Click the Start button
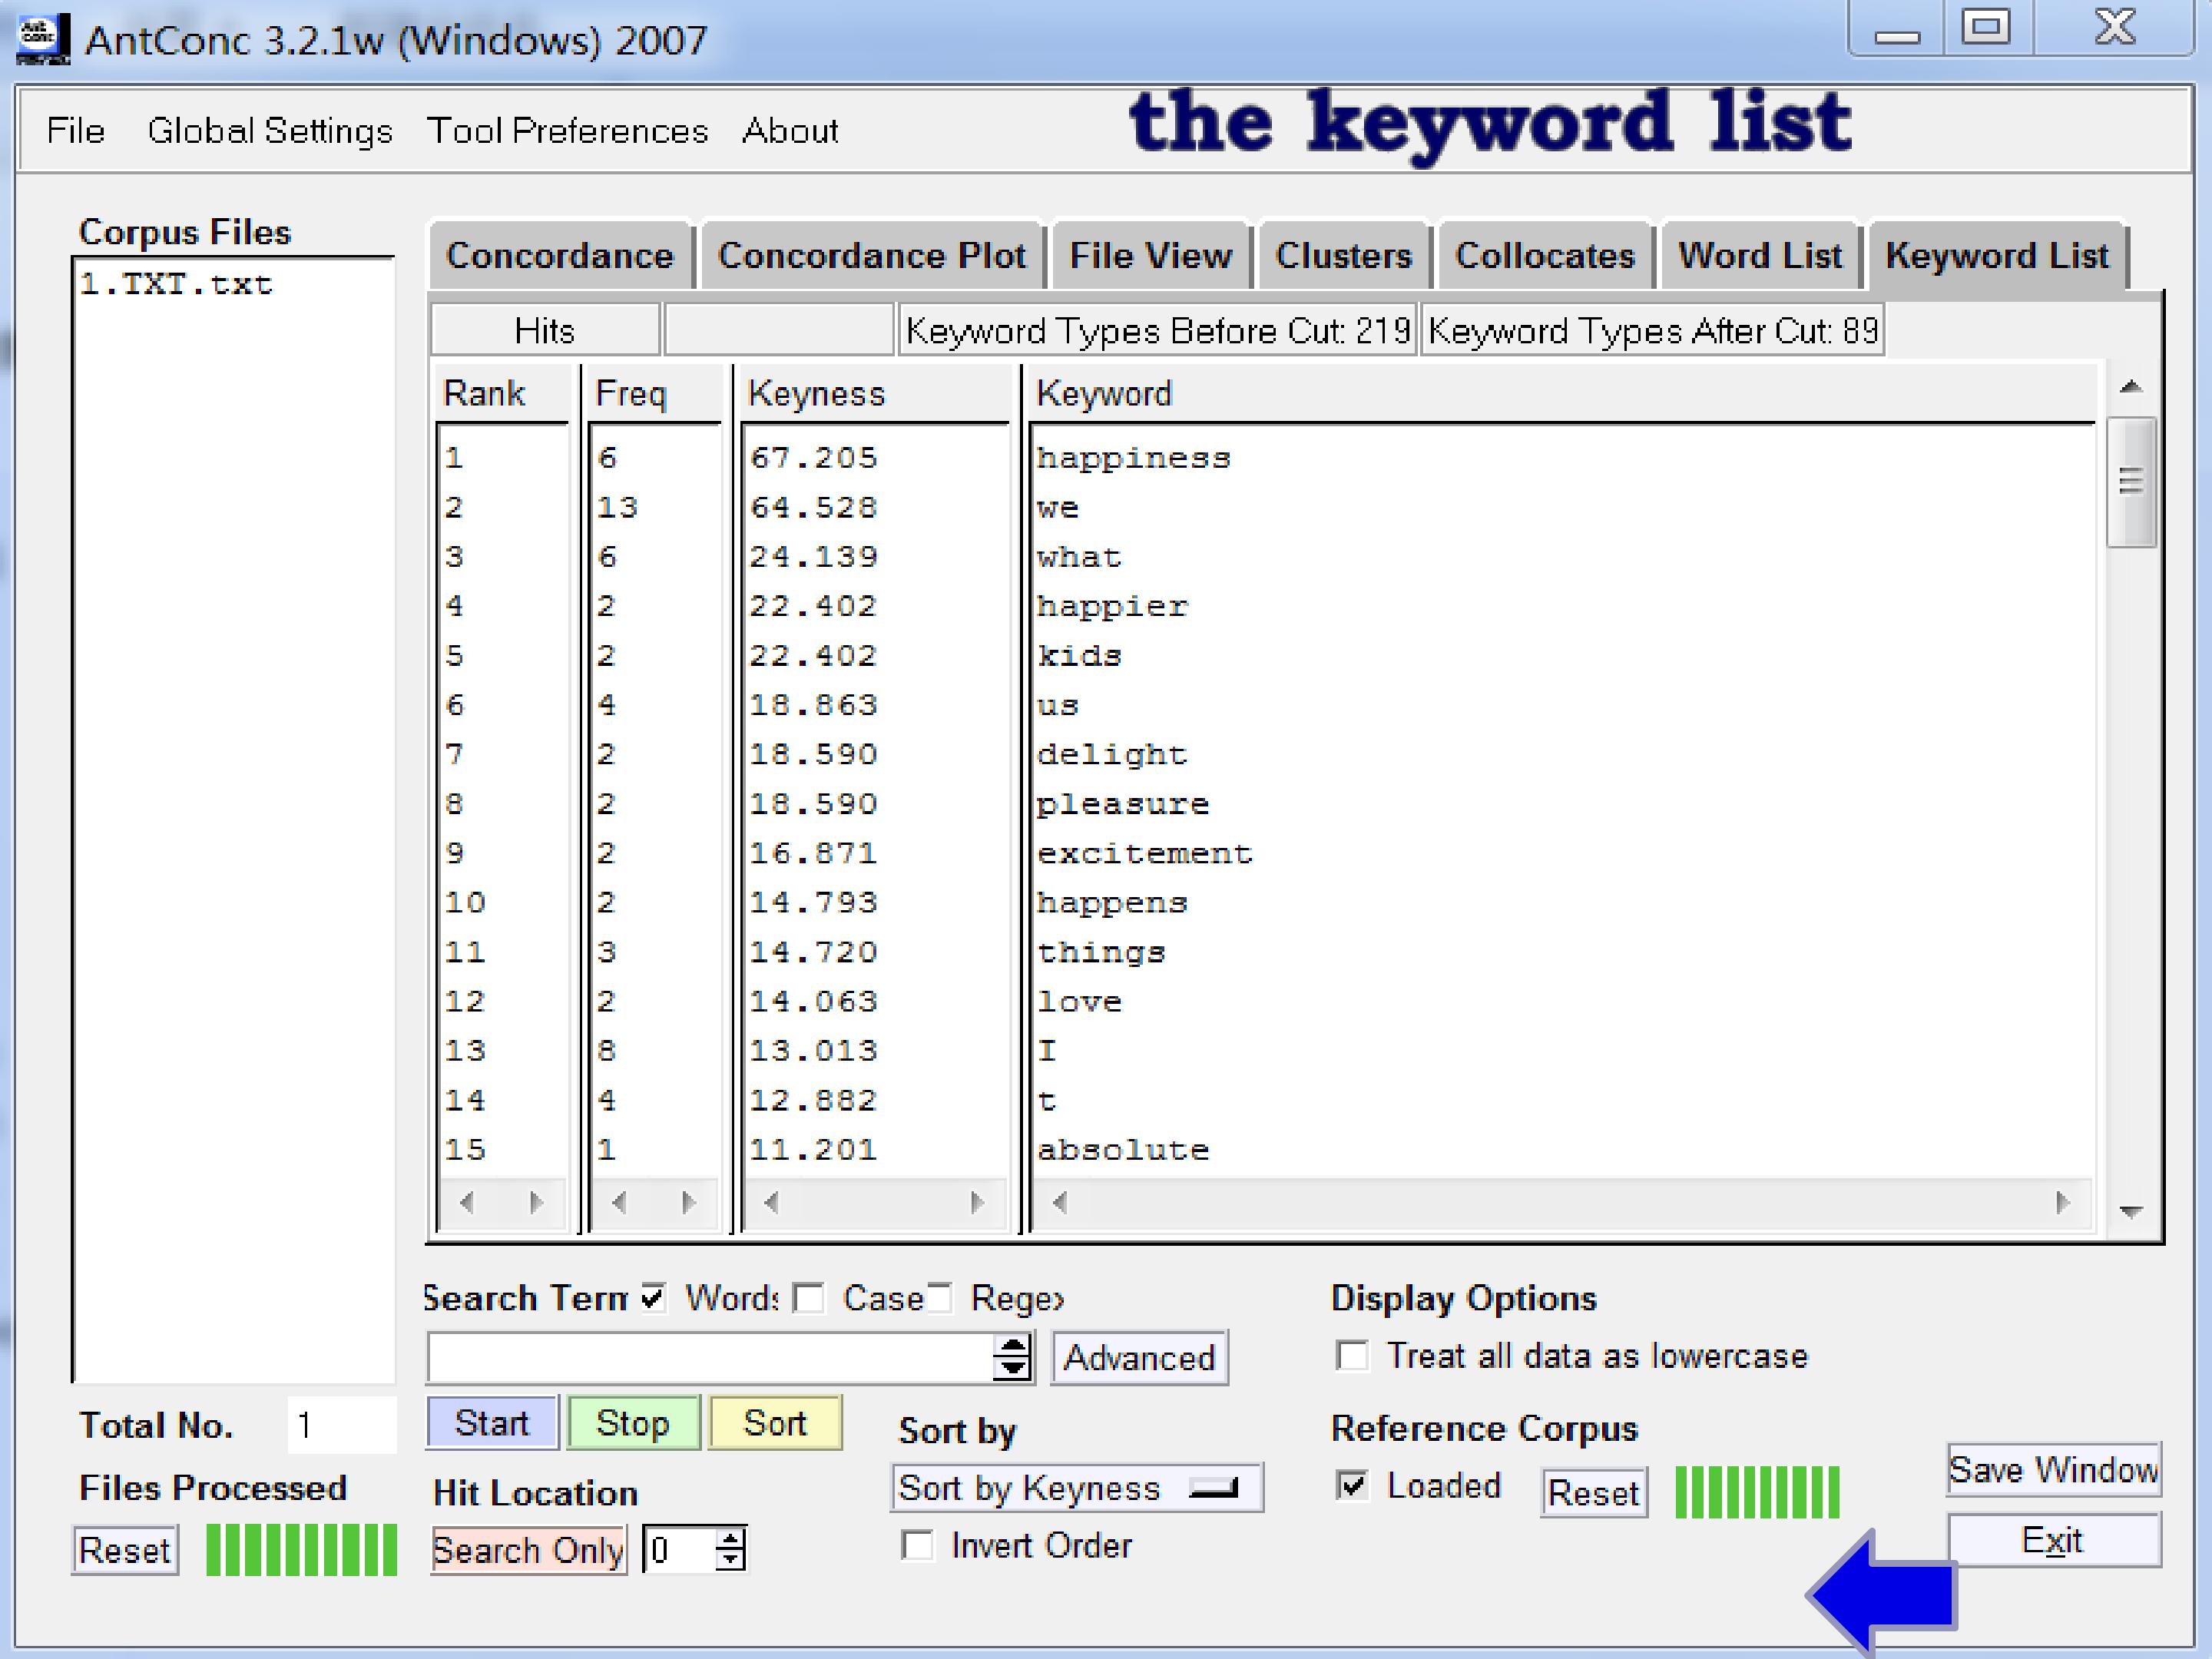2212x1659 pixels. (492, 1422)
